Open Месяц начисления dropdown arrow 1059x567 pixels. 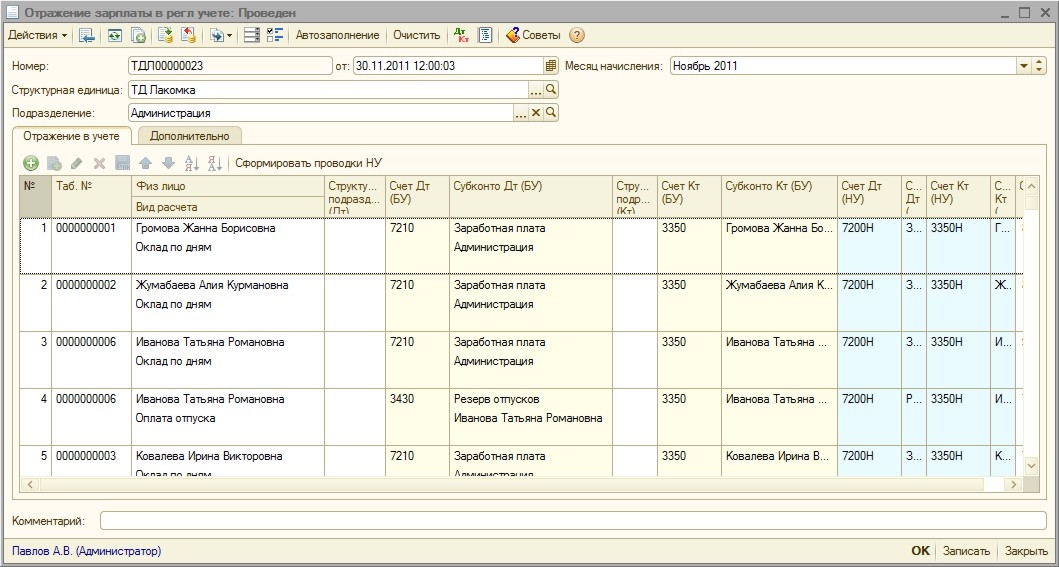point(1024,66)
